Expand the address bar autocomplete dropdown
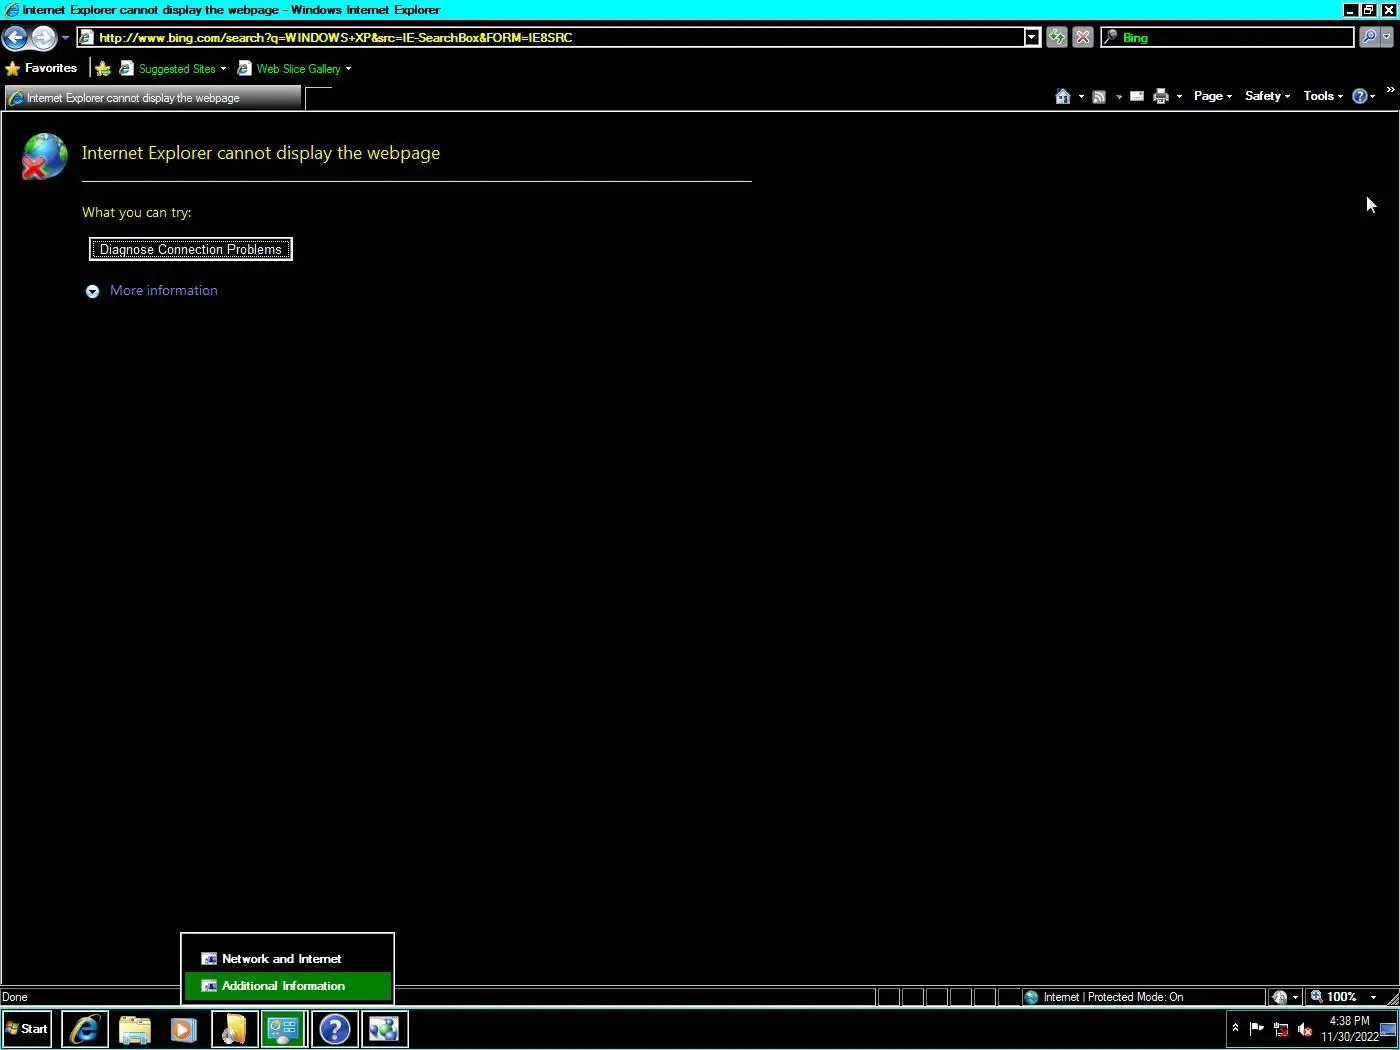Image resolution: width=1400 pixels, height=1050 pixels. [1032, 38]
